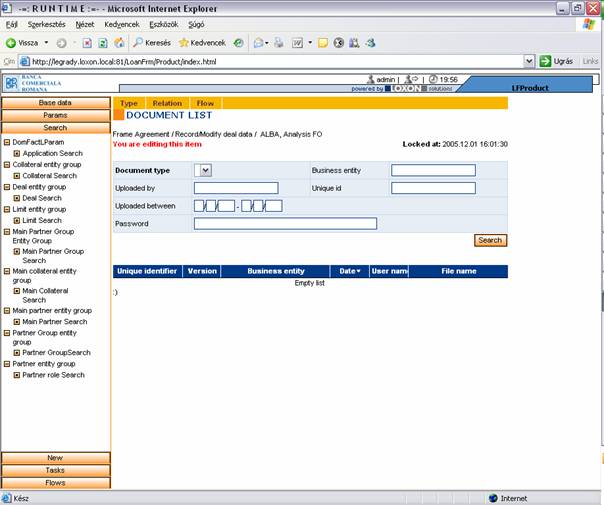
Task: Open Keresés search in the toolbar
Action: point(152,43)
